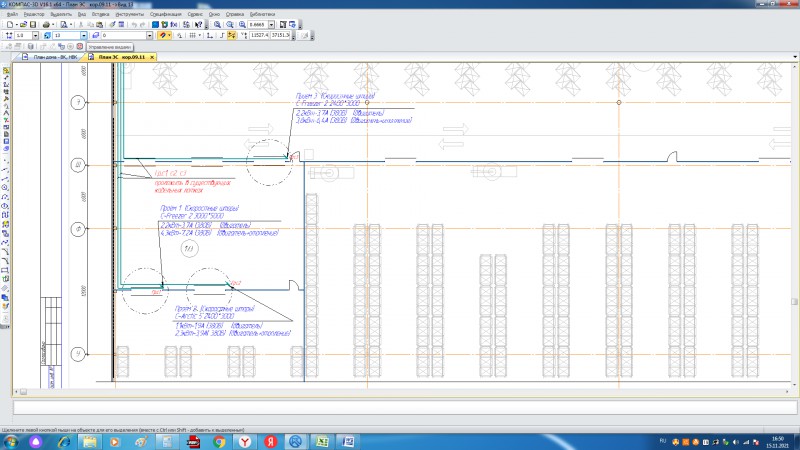800x450 pixels.
Task: Activate the context help pointer icon
Action: click(x=198, y=24)
